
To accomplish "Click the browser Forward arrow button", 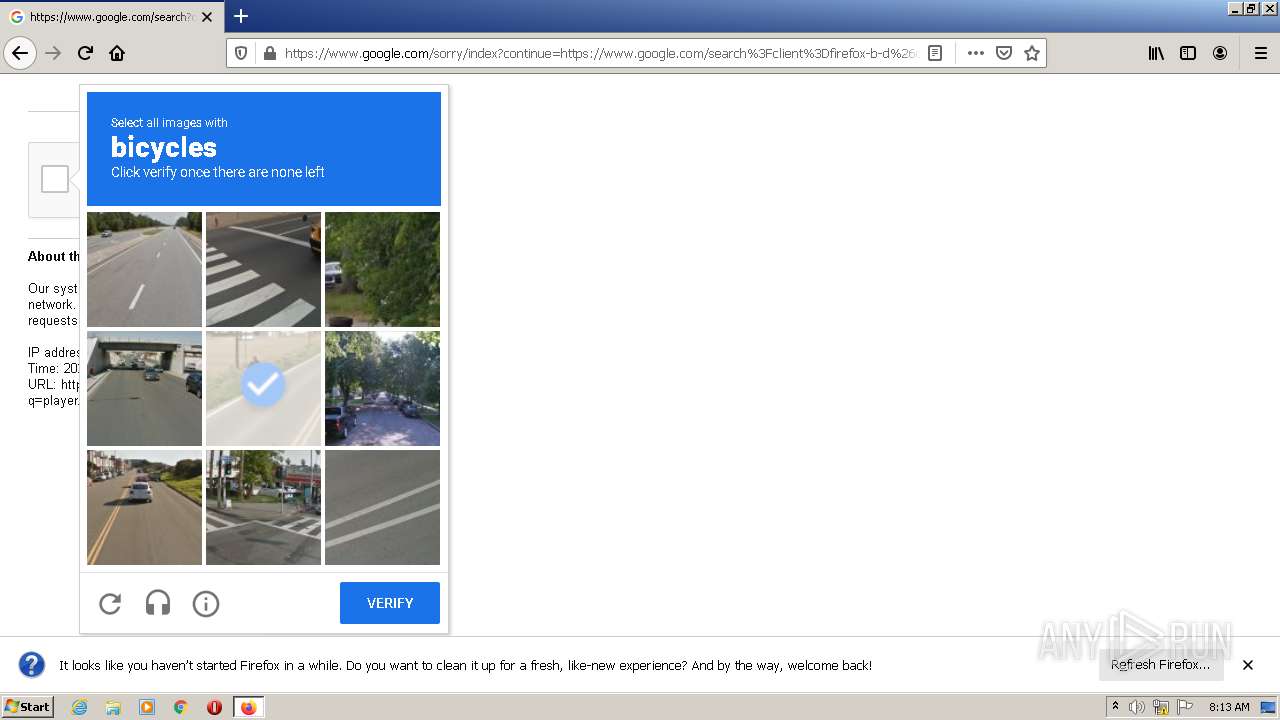I will tap(54, 53).
